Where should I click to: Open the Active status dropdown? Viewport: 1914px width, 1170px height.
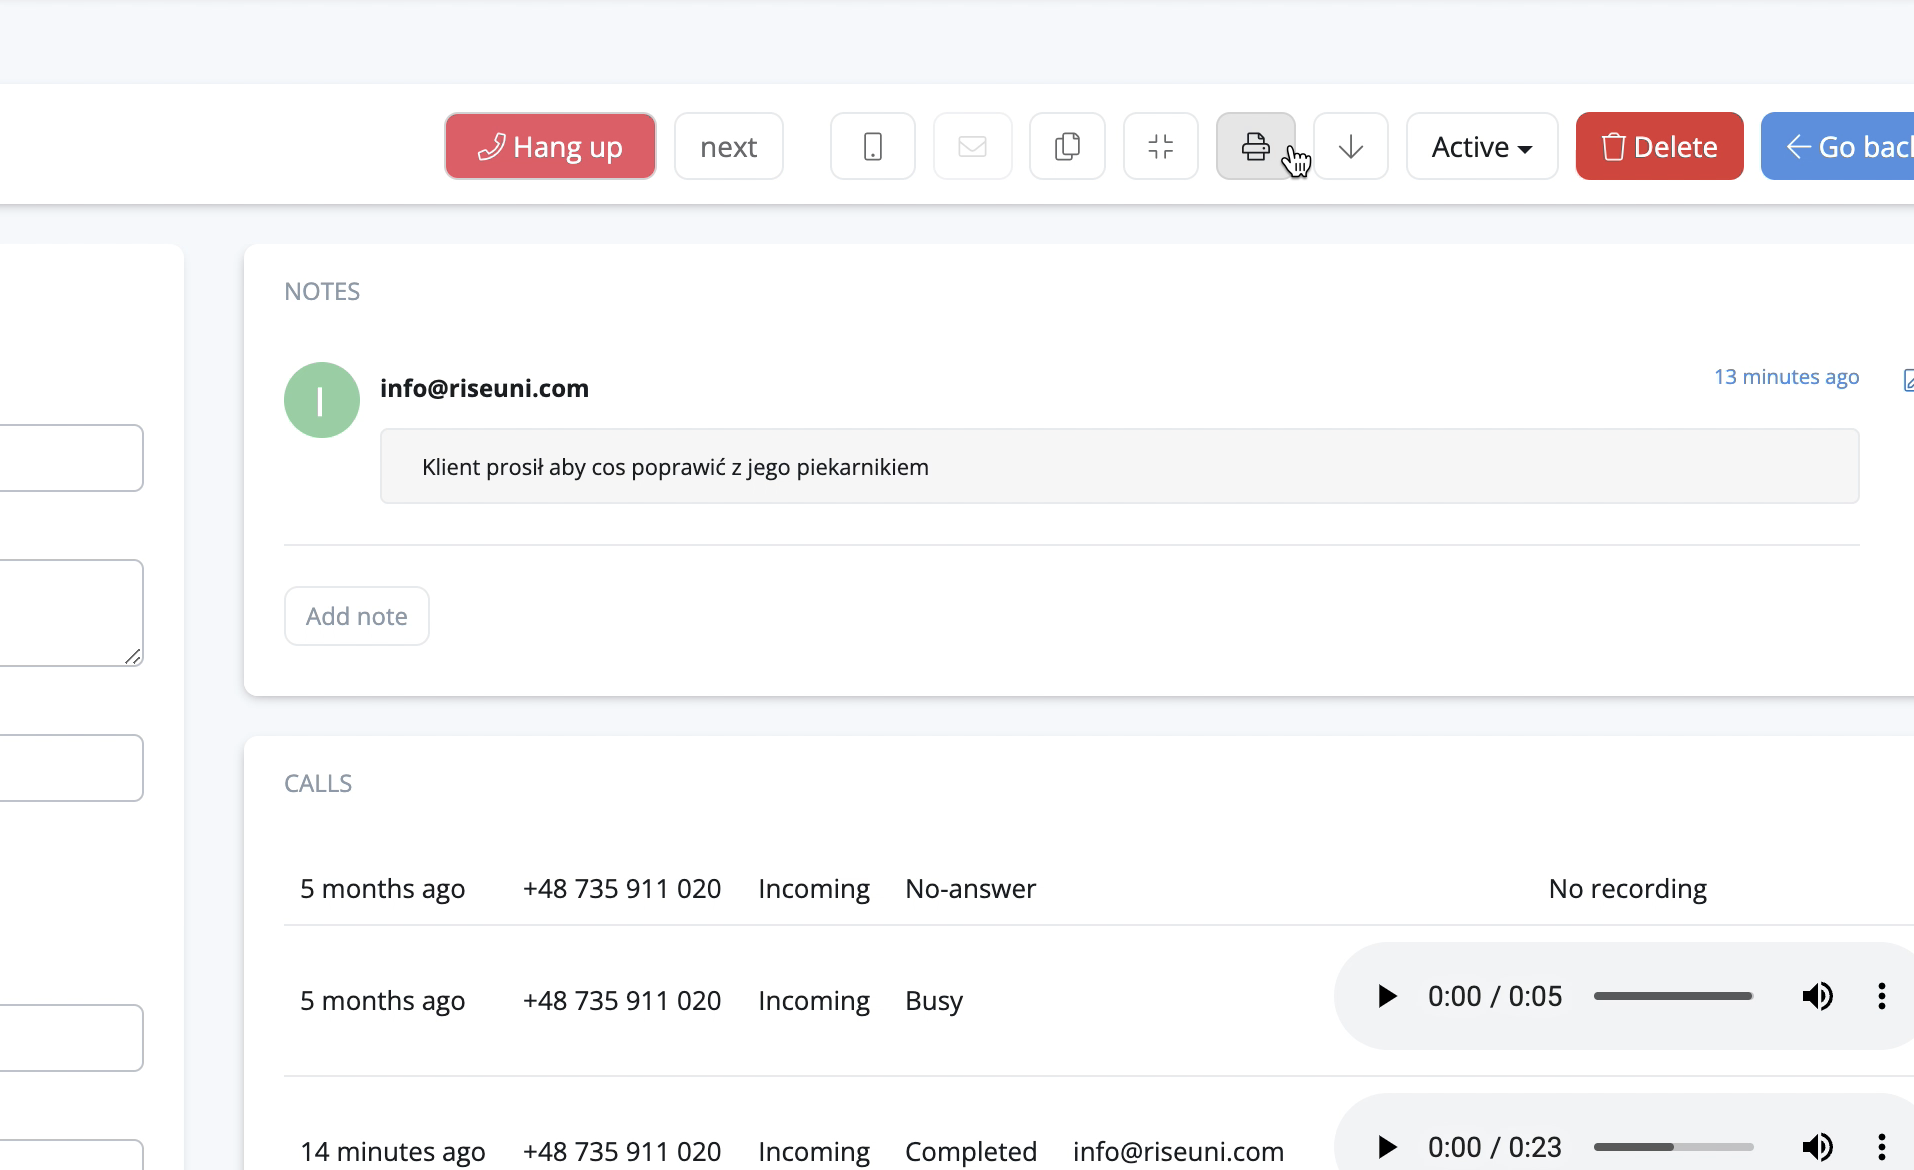coord(1481,147)
